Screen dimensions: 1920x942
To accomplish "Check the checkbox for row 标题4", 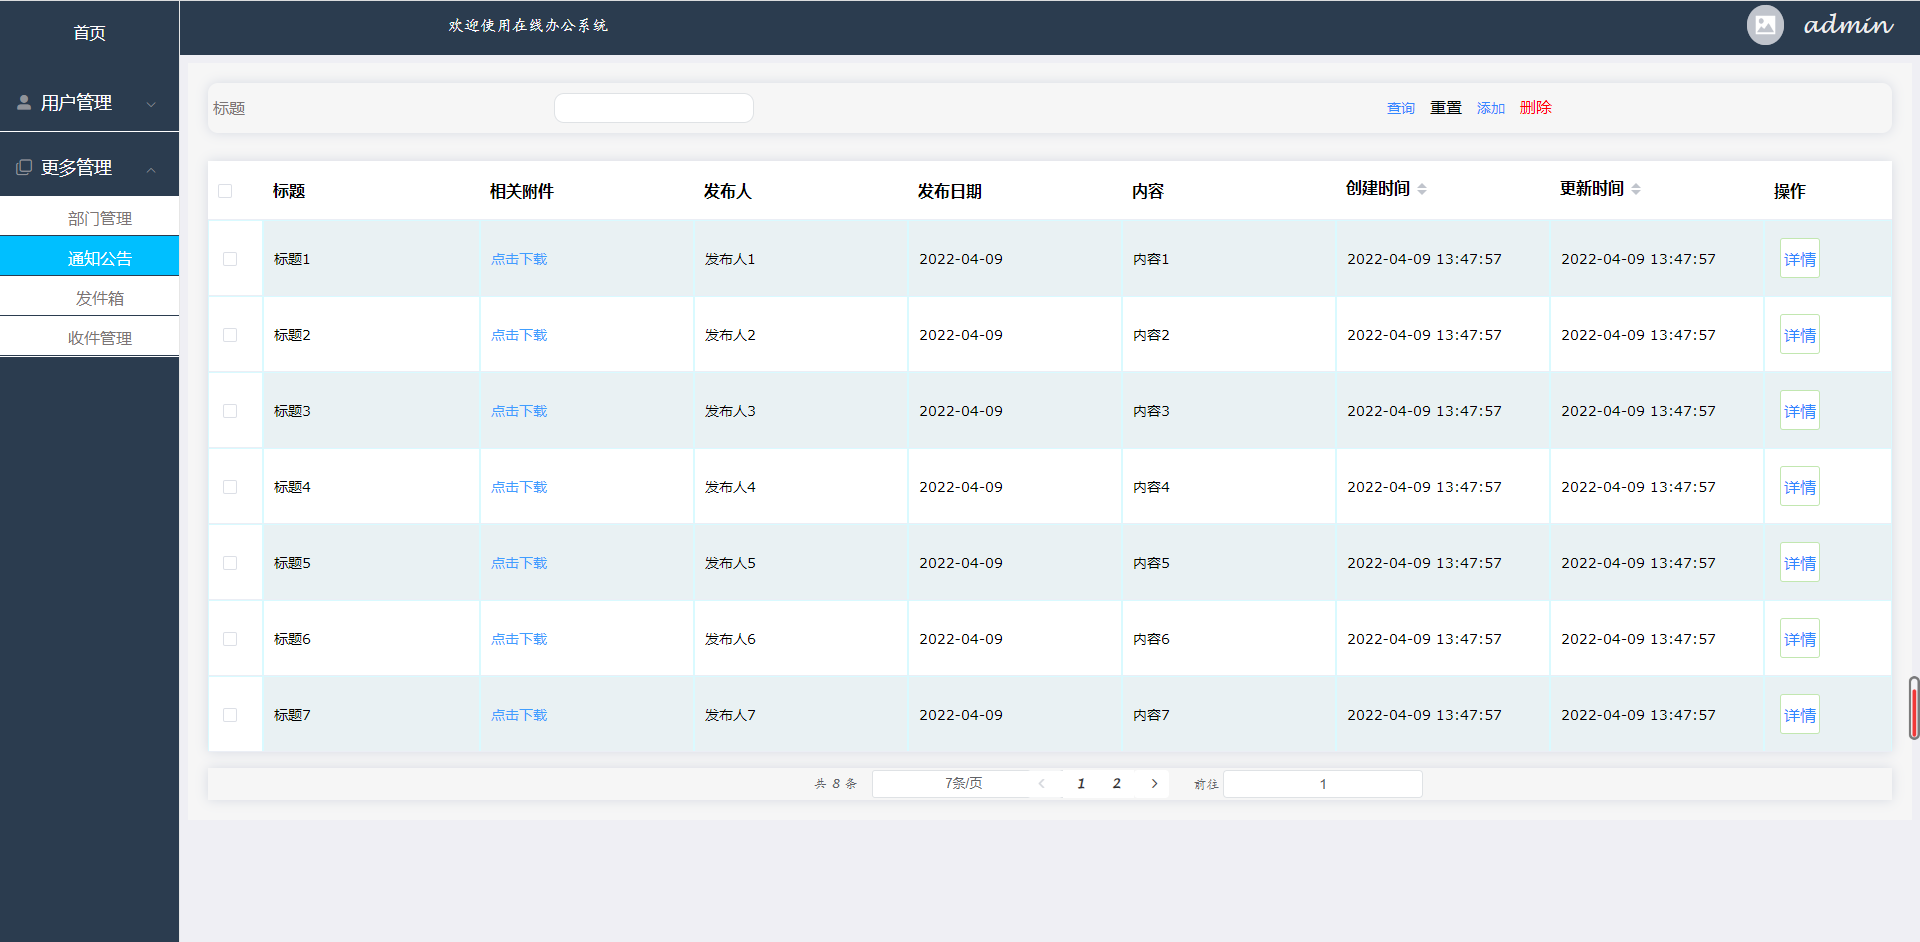I will (230, 487).
